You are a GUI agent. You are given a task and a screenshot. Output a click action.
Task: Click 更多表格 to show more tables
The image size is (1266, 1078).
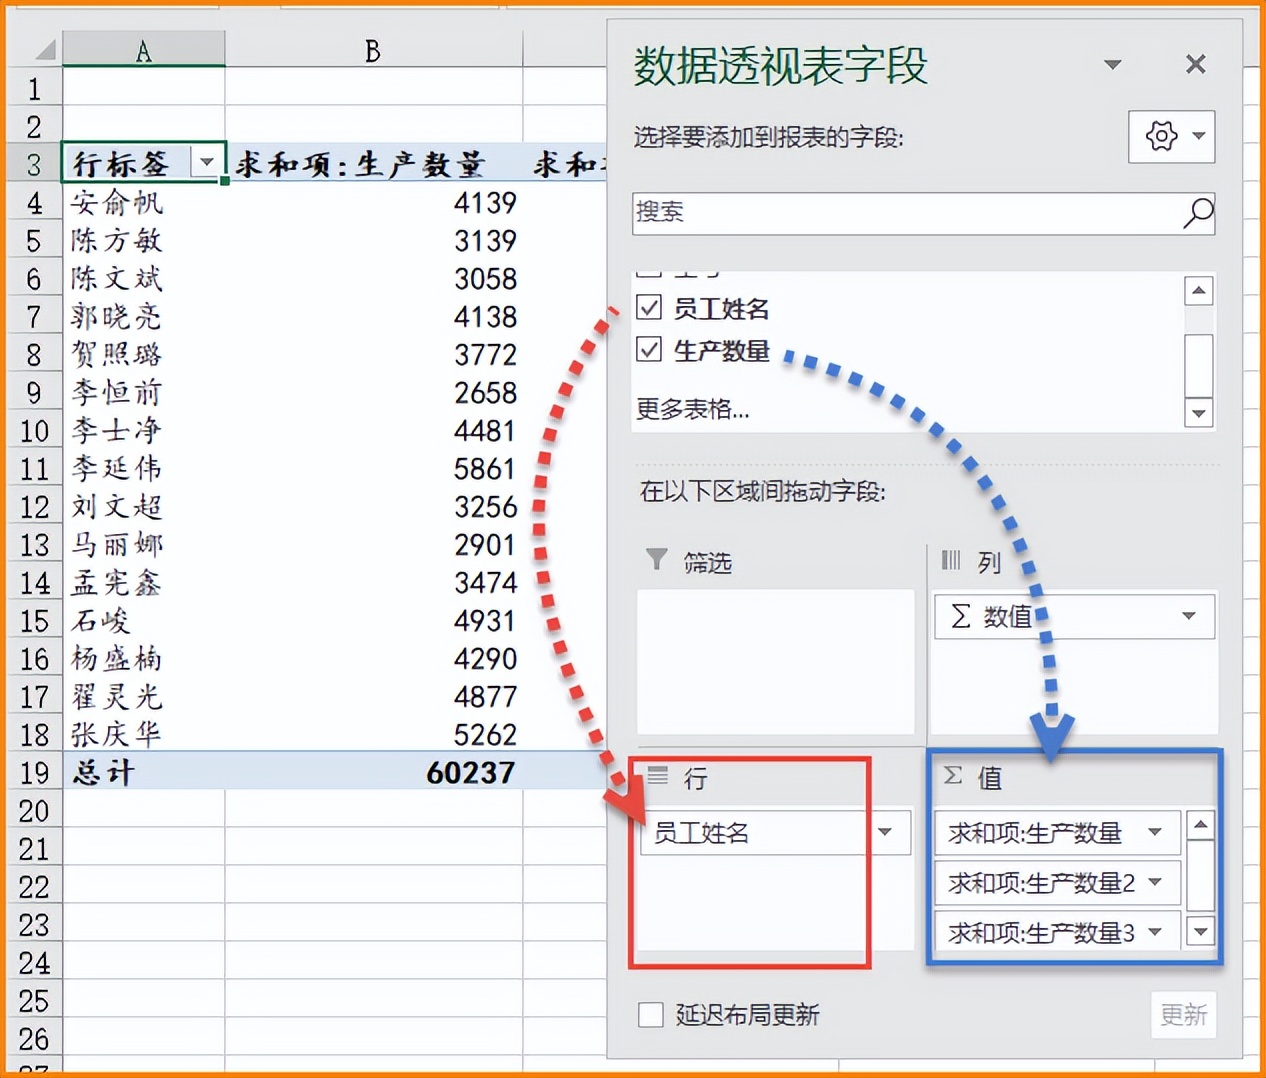[692, 409]
